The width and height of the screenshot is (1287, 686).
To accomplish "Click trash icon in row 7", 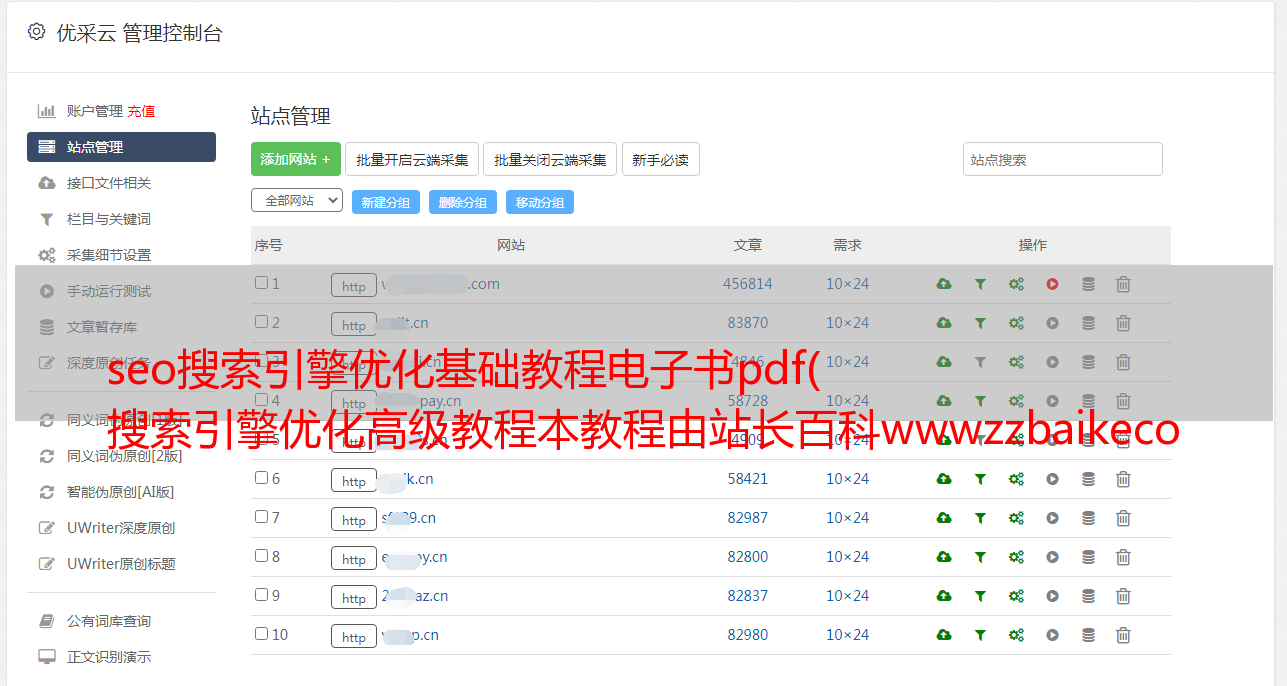I will (1123, 518).
